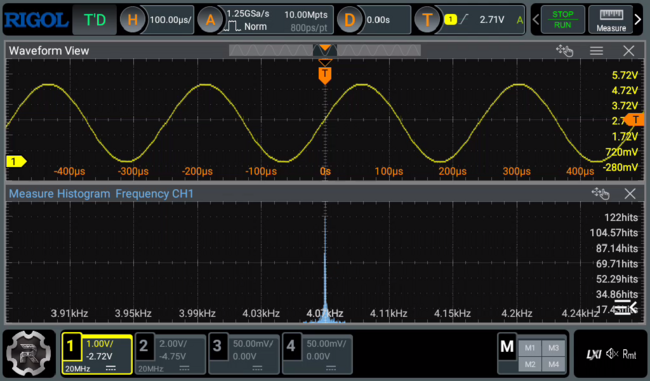Tap the RIGOL logo
Viewport: 650px width, 381px height.
(36, 19)
